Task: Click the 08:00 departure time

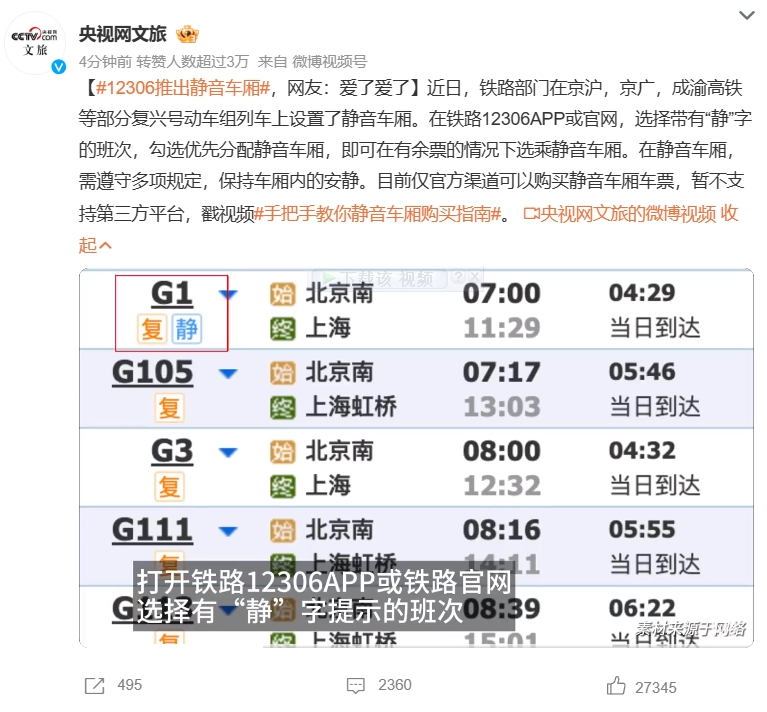Action: tap(502, 451)
